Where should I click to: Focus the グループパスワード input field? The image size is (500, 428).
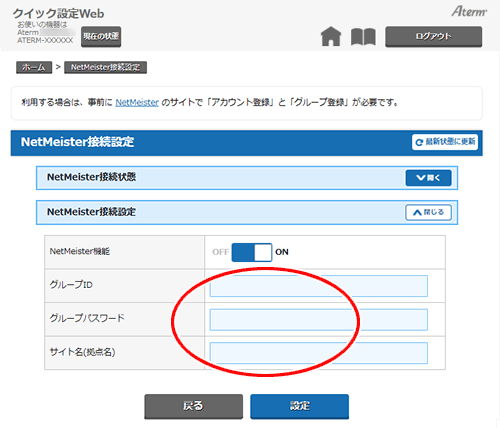click(x=318, y=320)
